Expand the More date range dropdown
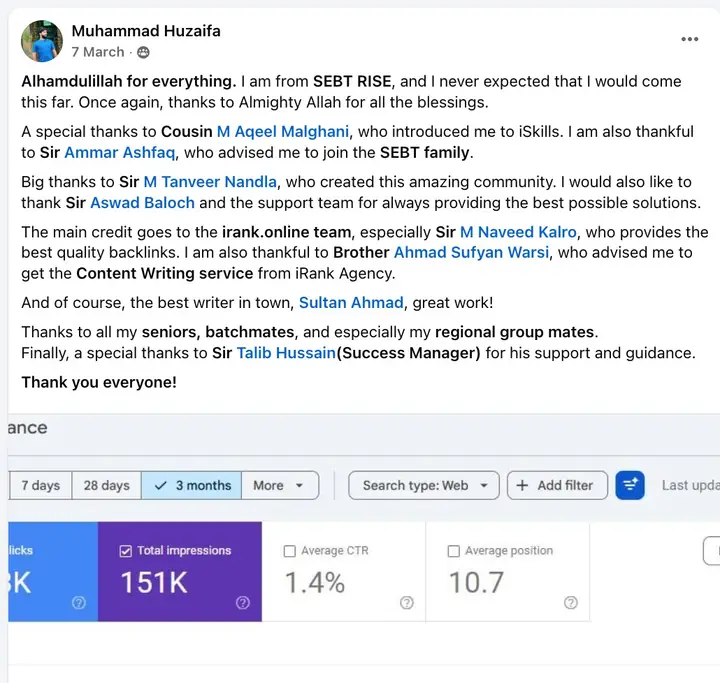The height and width of the screenshot is (683, 720). [280, 485]
